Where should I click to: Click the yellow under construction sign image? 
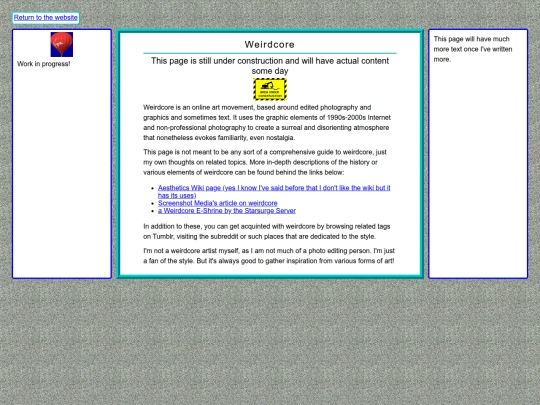(x=270, y=89)
